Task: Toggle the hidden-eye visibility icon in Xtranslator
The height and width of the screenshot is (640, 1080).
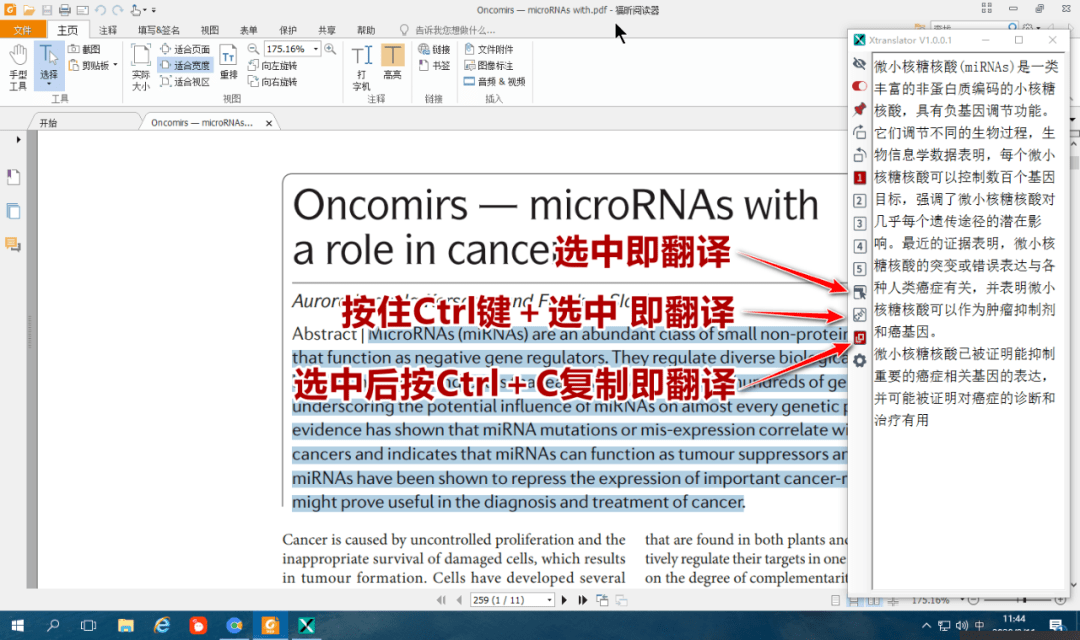Action: tap(859, 63)
